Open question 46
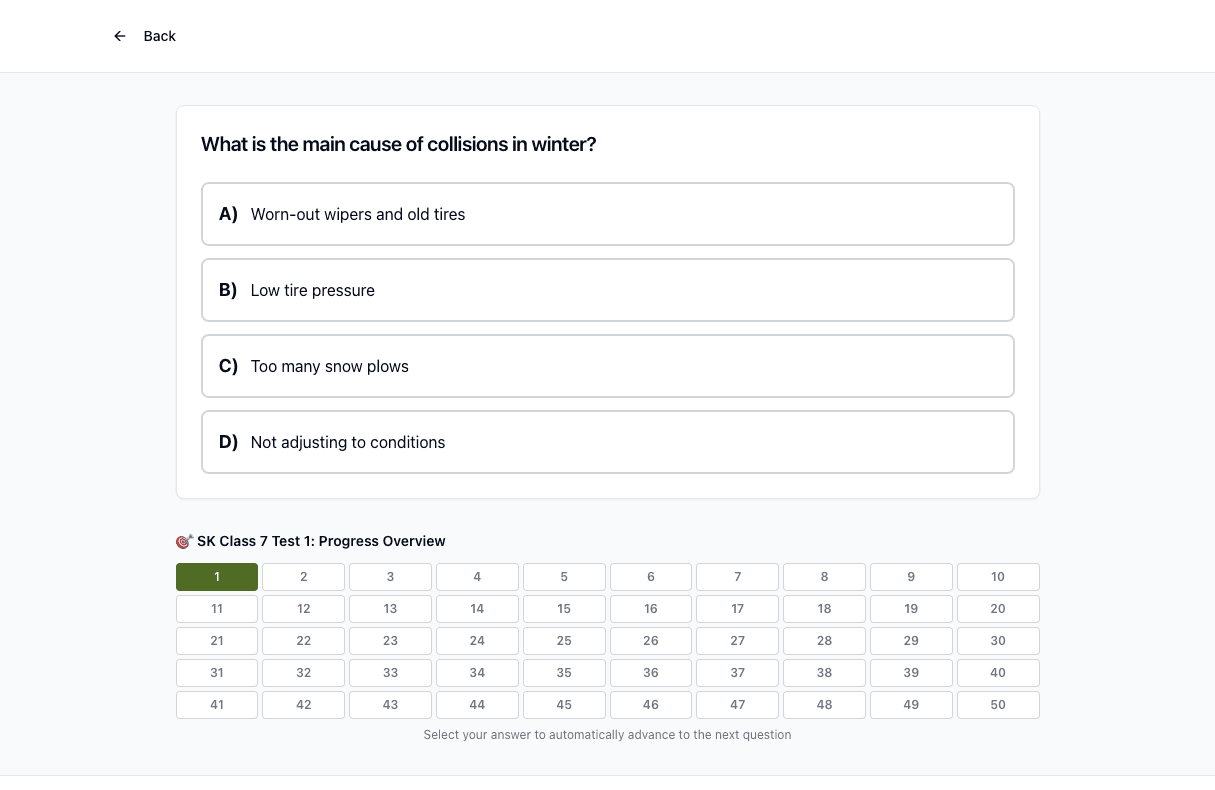Image resolution: width=1215 pixels, height=790 pixels. [x=651, y=705]
